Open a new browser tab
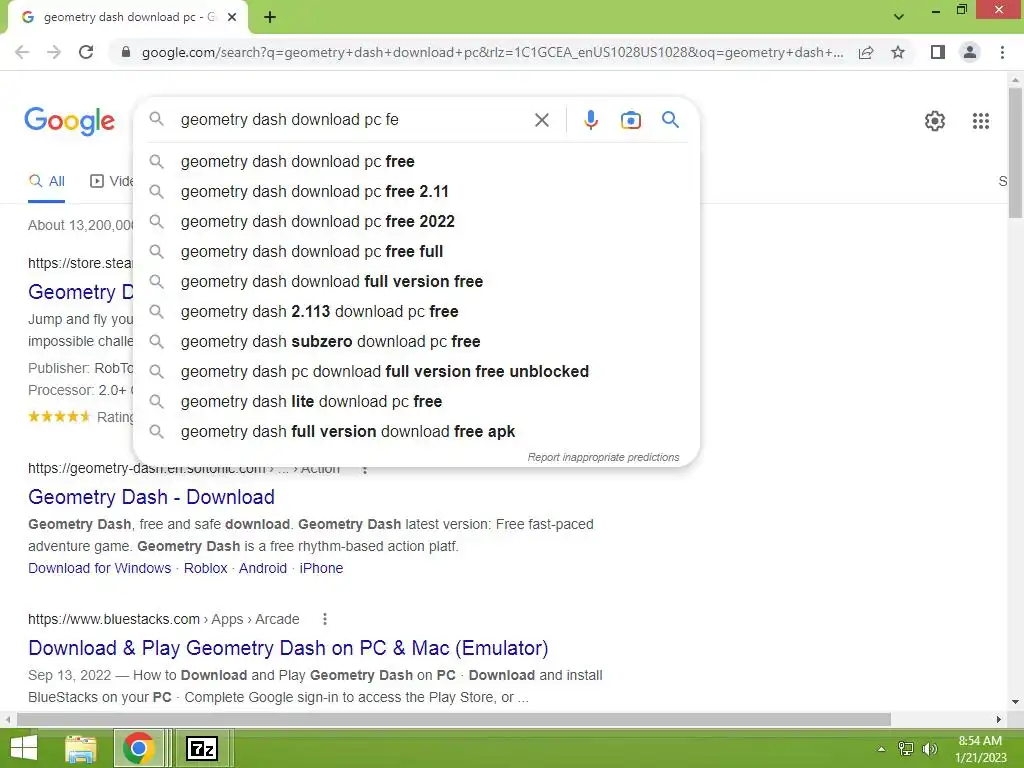Screen dimensions: 1024x768 coord(270,18)
